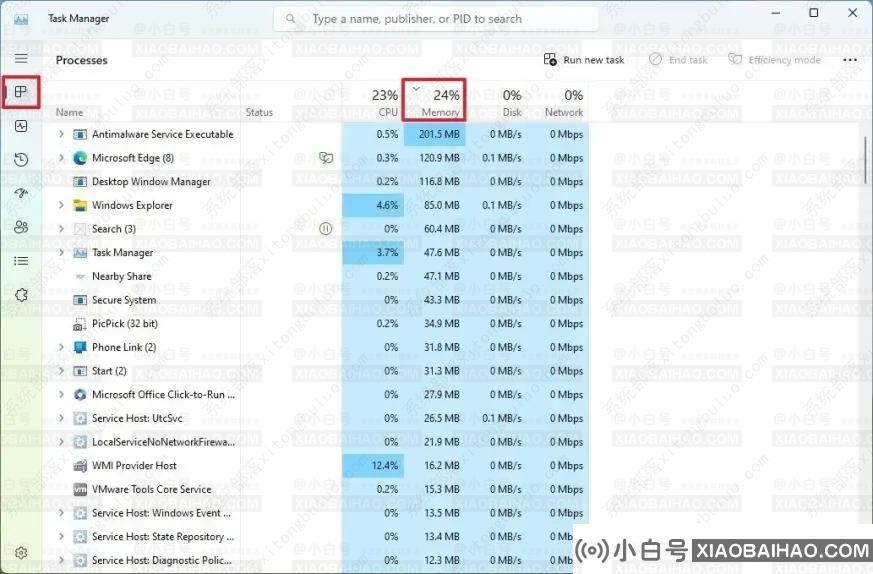This screenshot has height=574, width=873.
Task: Click the VMware Tools Core Service icon
Action: (80, 489)
